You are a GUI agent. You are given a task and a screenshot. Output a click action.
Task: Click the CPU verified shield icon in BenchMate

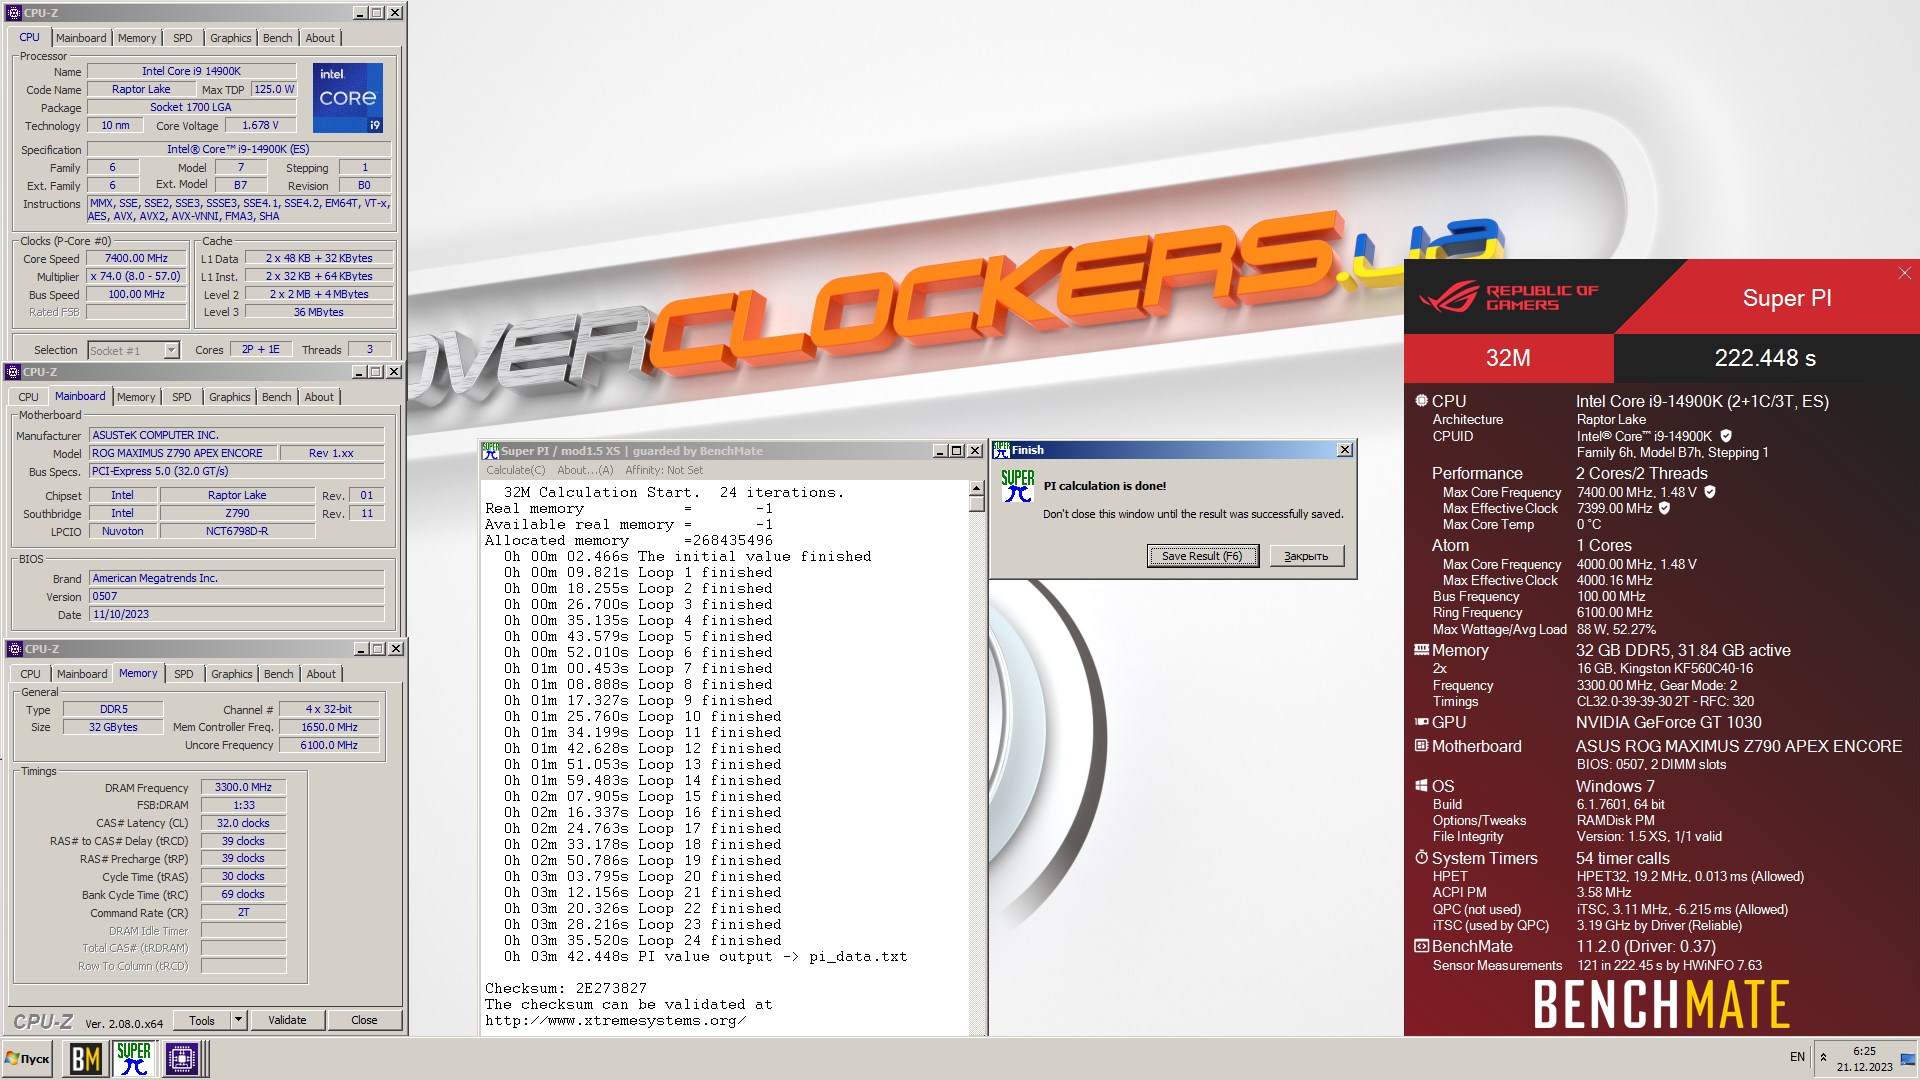(1726, 436)
